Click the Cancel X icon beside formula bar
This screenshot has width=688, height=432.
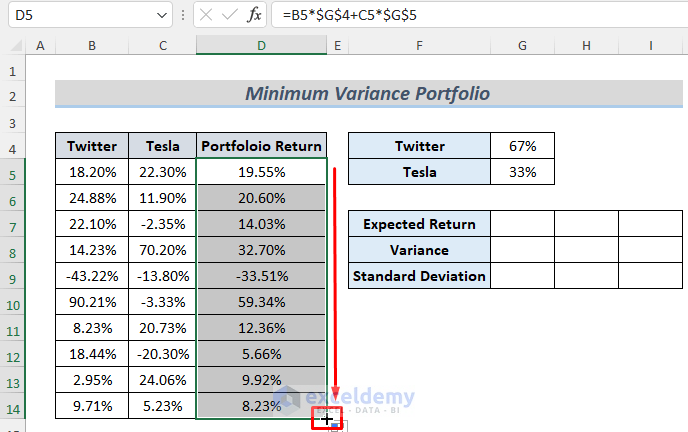[x=205, y=15]
